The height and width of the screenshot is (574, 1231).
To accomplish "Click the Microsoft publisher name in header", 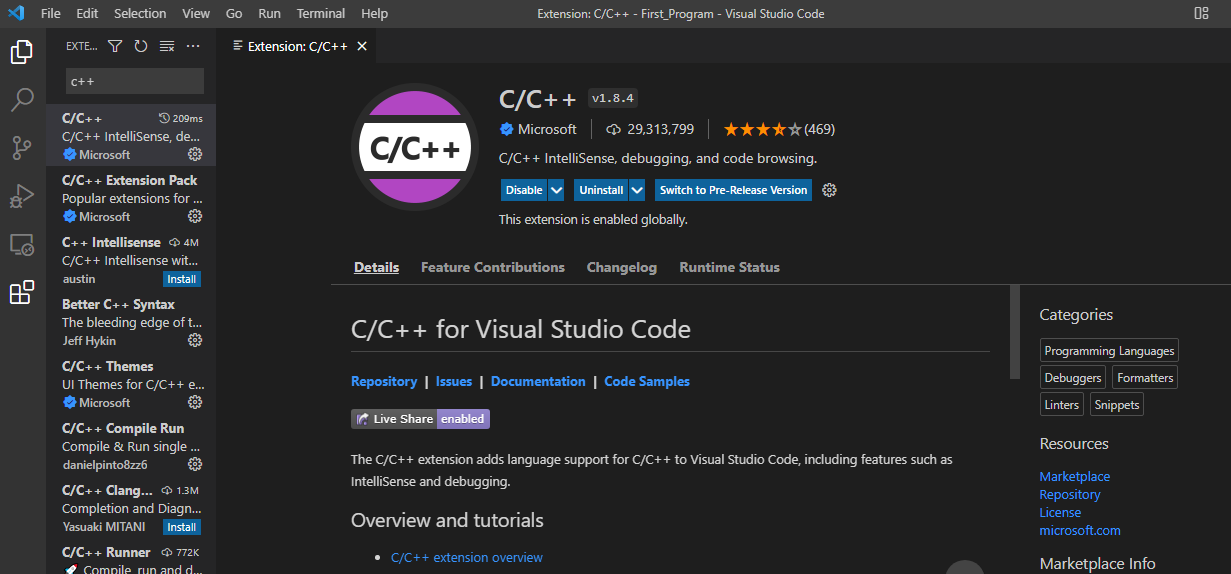I will (547, 129).
